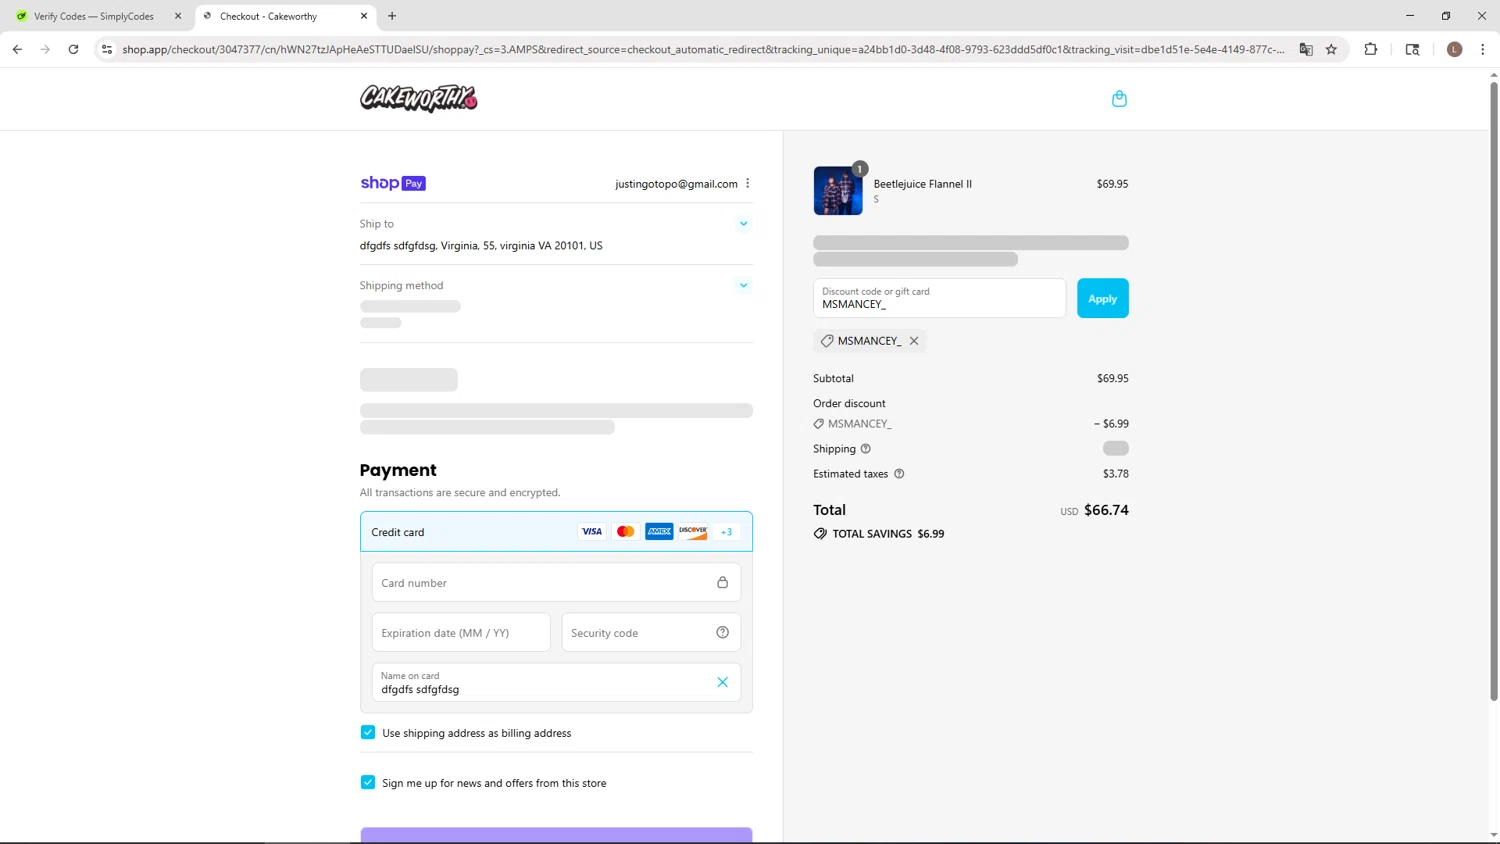Show Estimated taxes info icon

click(899, 474)
